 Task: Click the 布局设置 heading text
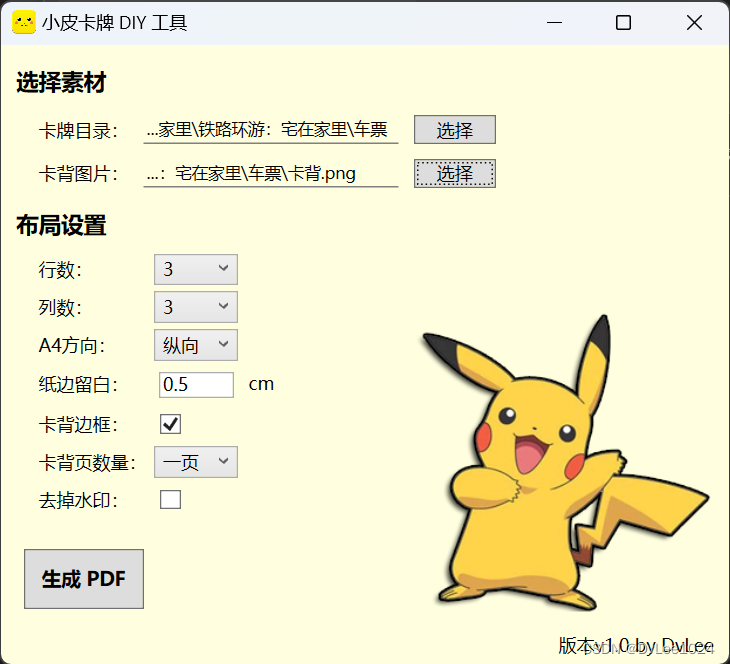pyautogui.click(x=61, y=226)
